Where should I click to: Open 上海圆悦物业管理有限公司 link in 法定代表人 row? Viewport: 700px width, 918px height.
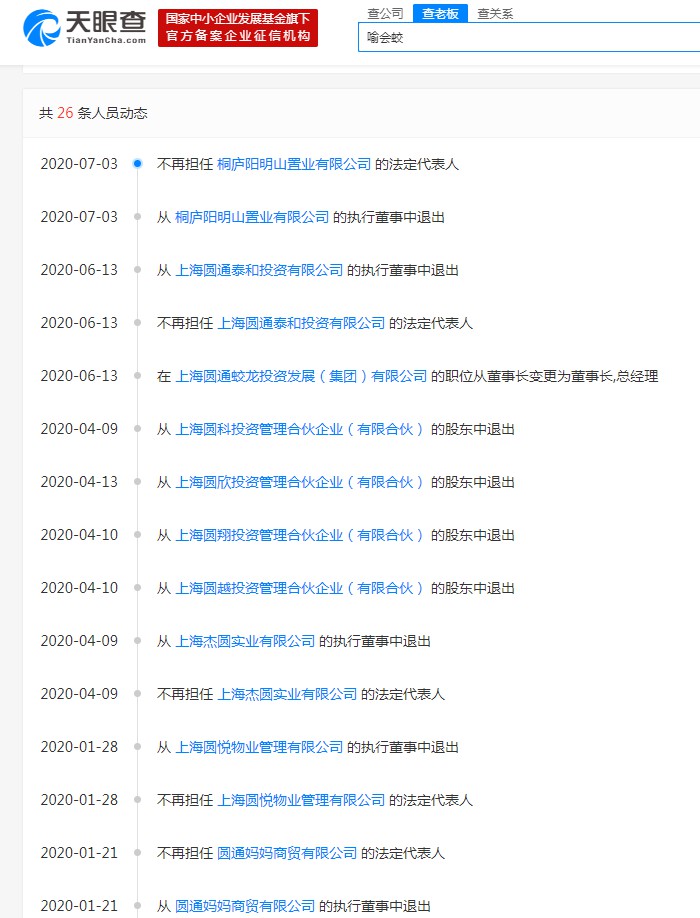point(301,800)
